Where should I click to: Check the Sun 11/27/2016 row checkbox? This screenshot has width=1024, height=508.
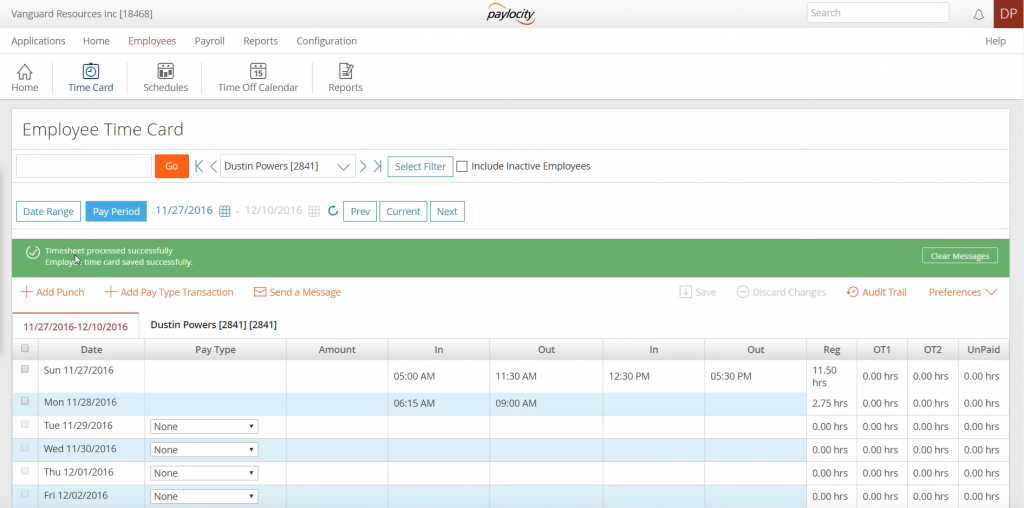tap(25, 369)
